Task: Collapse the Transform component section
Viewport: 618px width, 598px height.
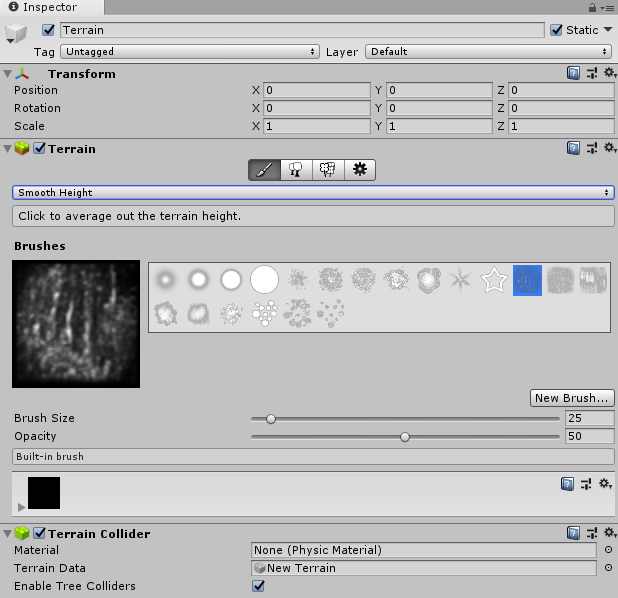Action: pos(9,74)
